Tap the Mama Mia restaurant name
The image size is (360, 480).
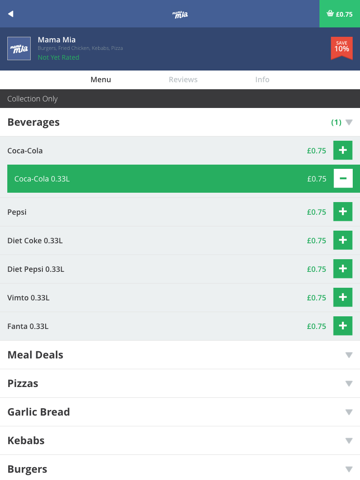57,40
